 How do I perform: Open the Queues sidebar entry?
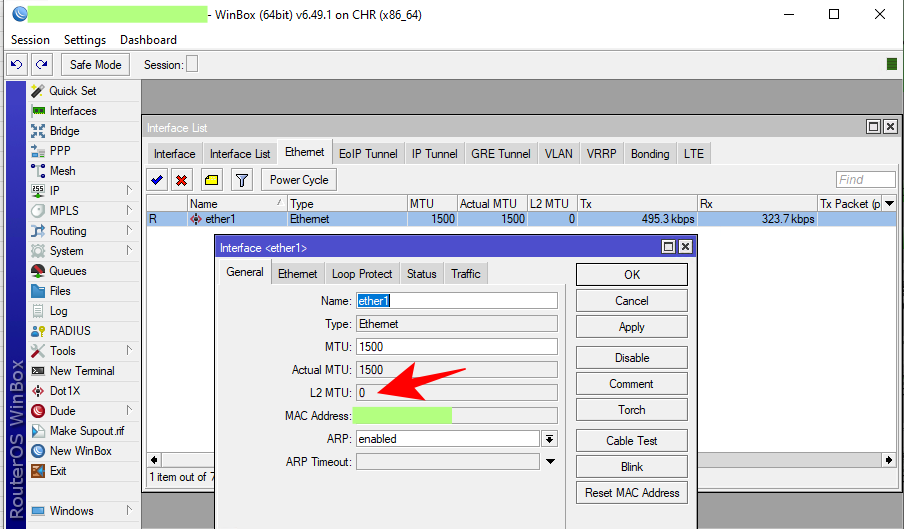click(67, 271)
